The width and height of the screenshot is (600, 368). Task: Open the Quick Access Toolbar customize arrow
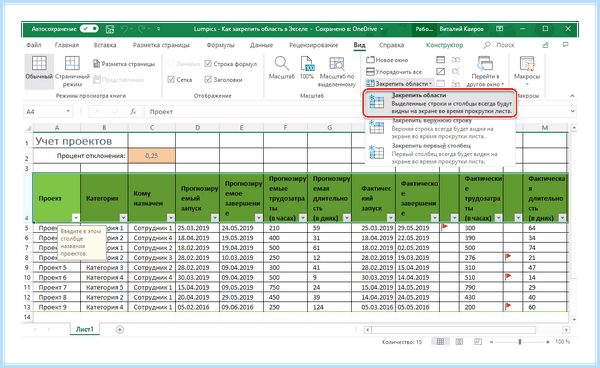pos(158,29)
